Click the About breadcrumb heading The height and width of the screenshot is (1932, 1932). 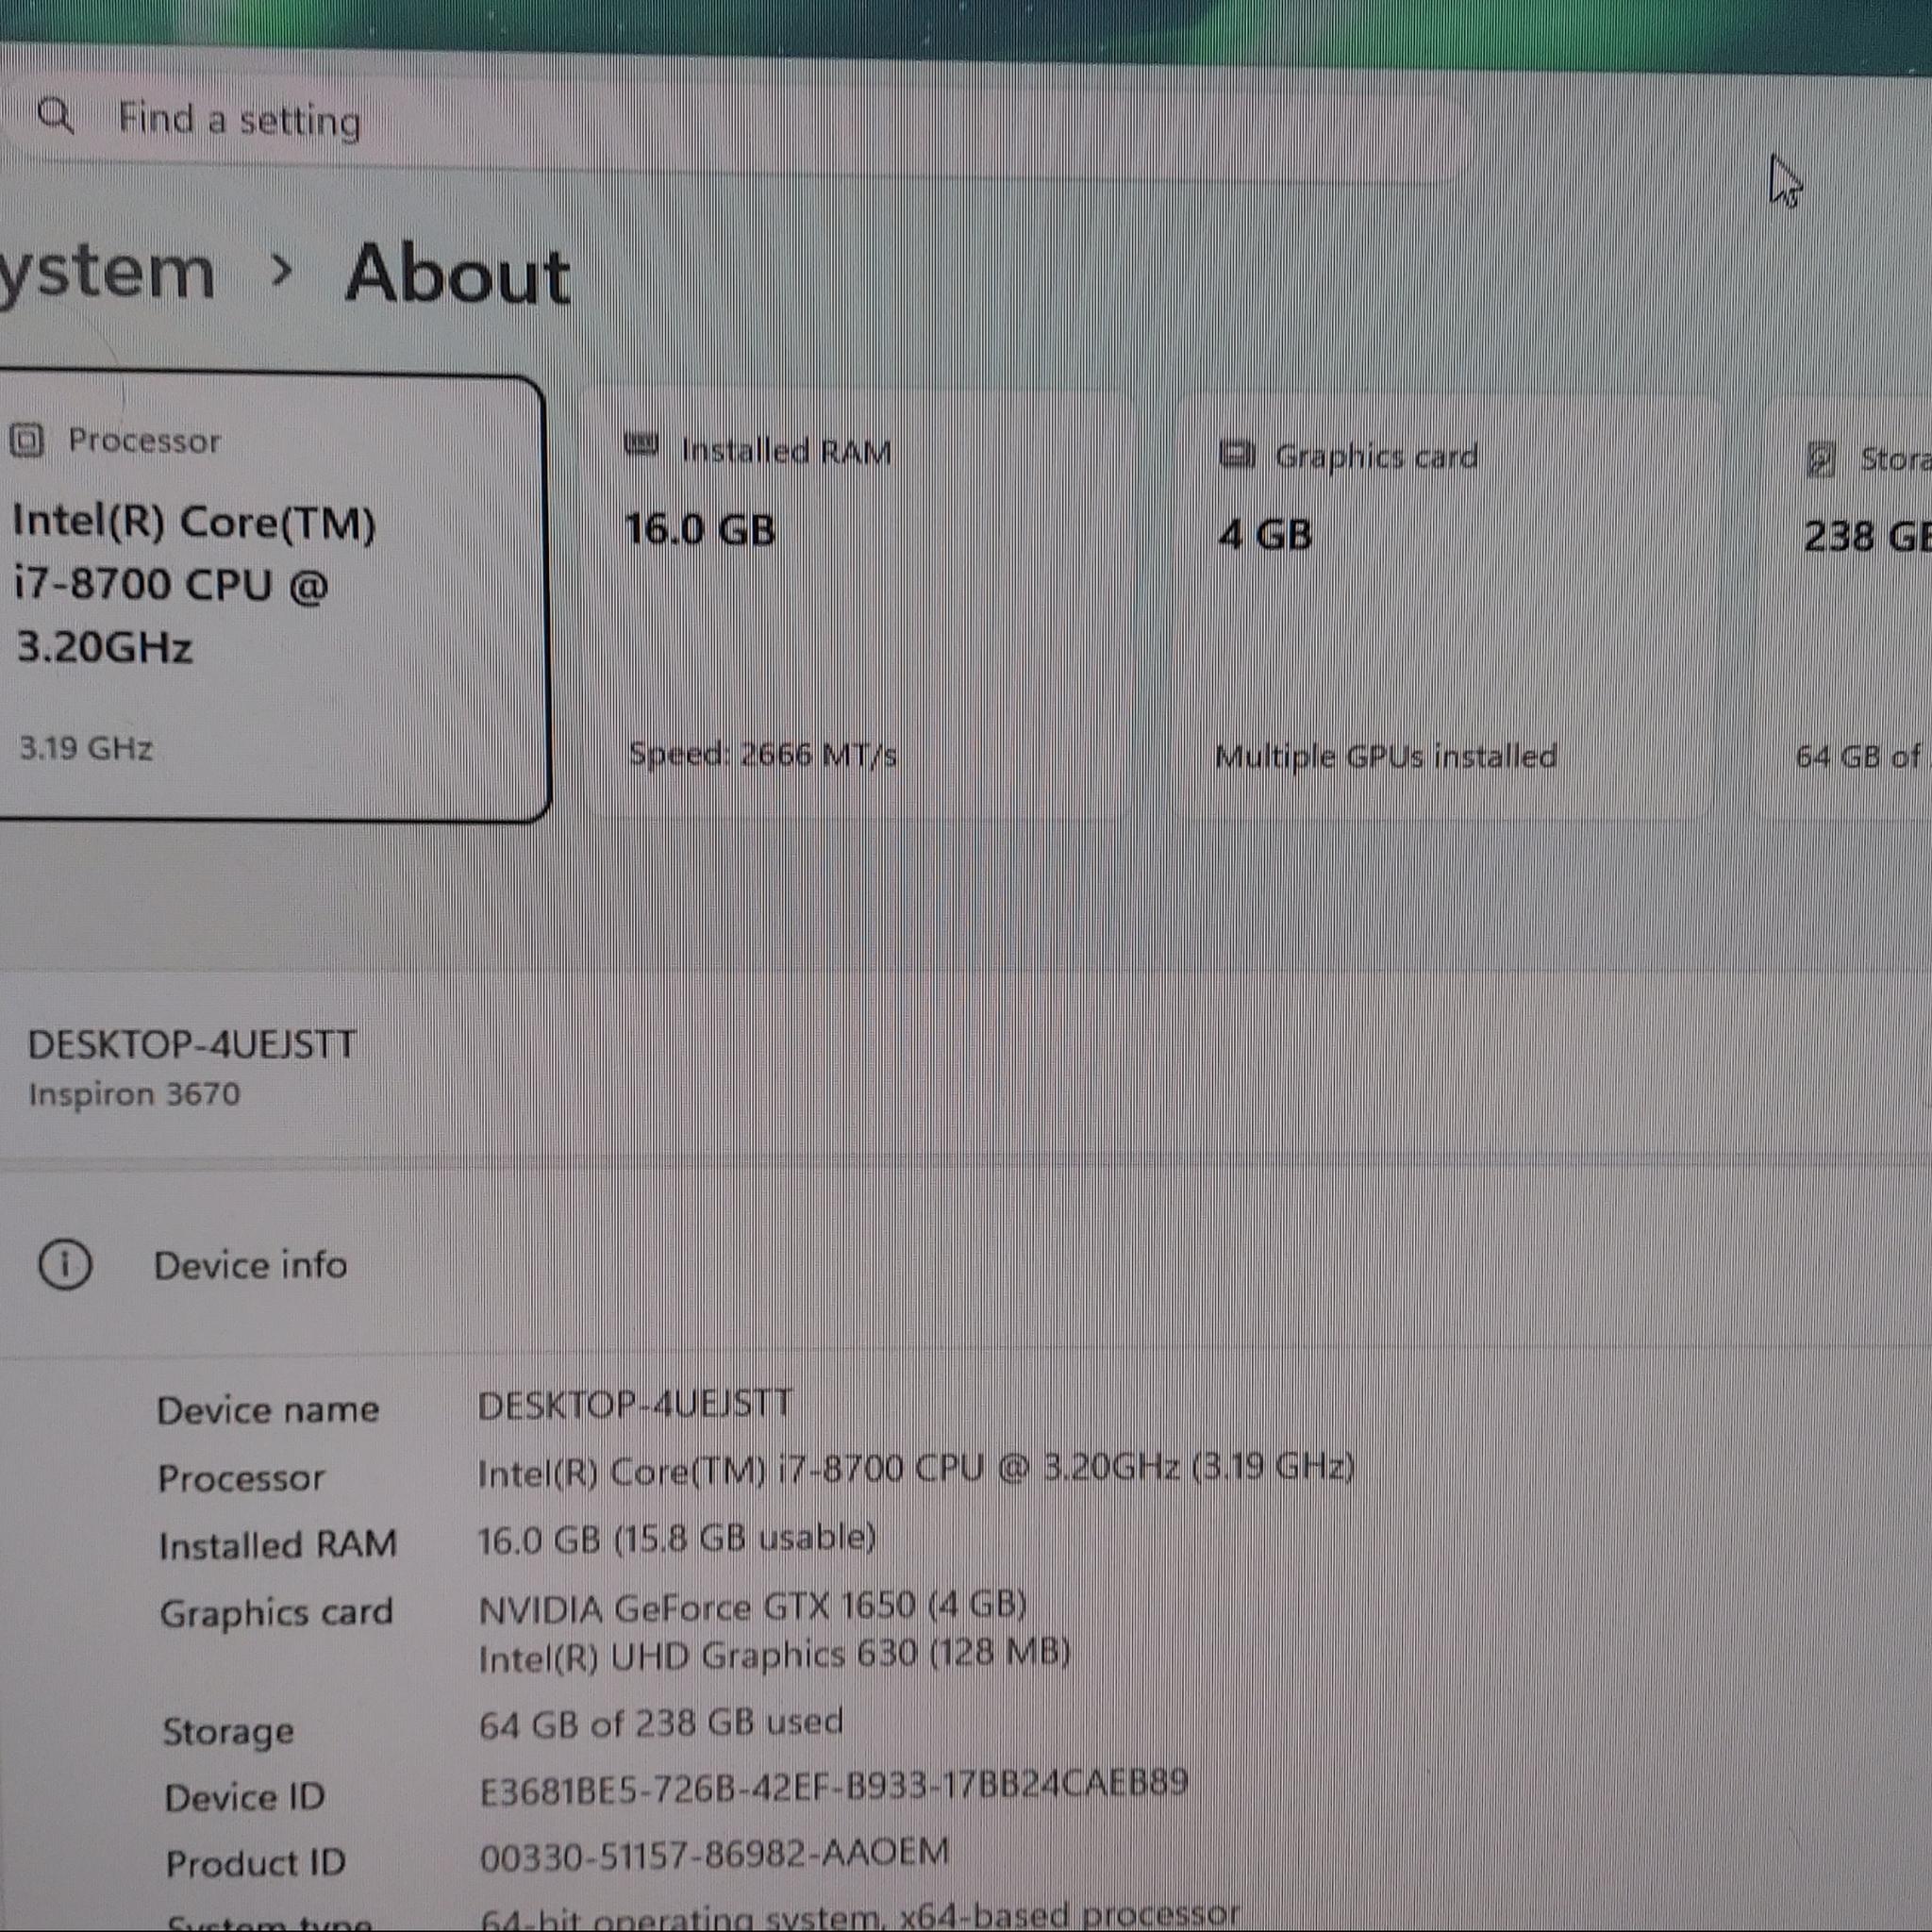(457, 273)
